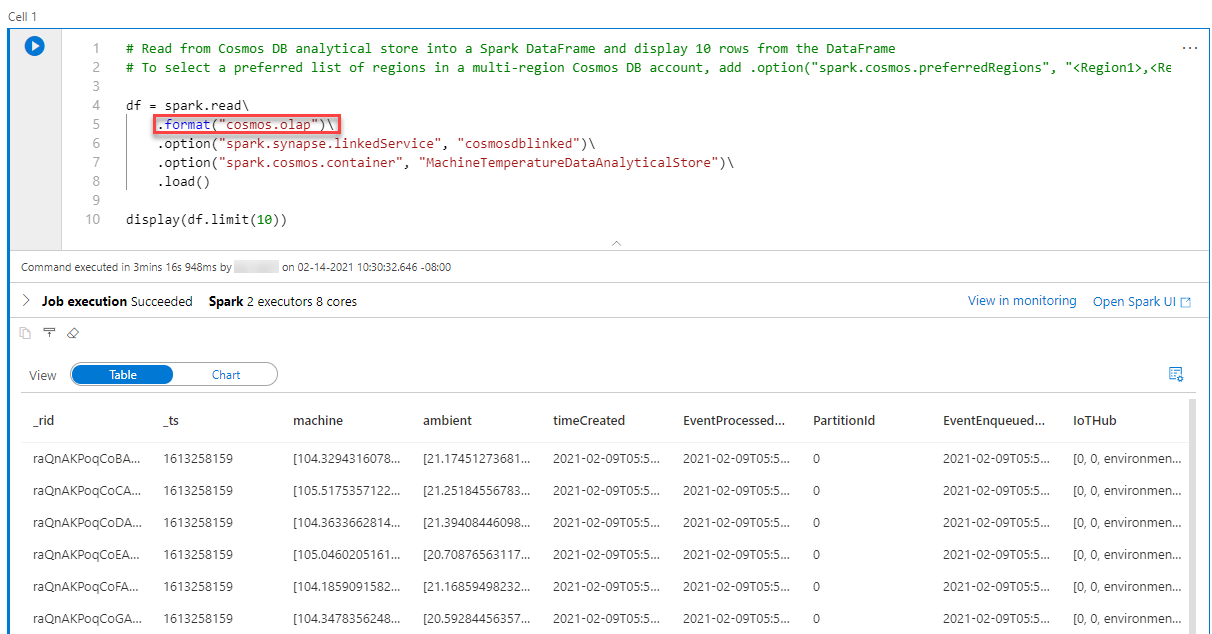
Task: Switch the output view to Chart
Action: tap(226, 374)
